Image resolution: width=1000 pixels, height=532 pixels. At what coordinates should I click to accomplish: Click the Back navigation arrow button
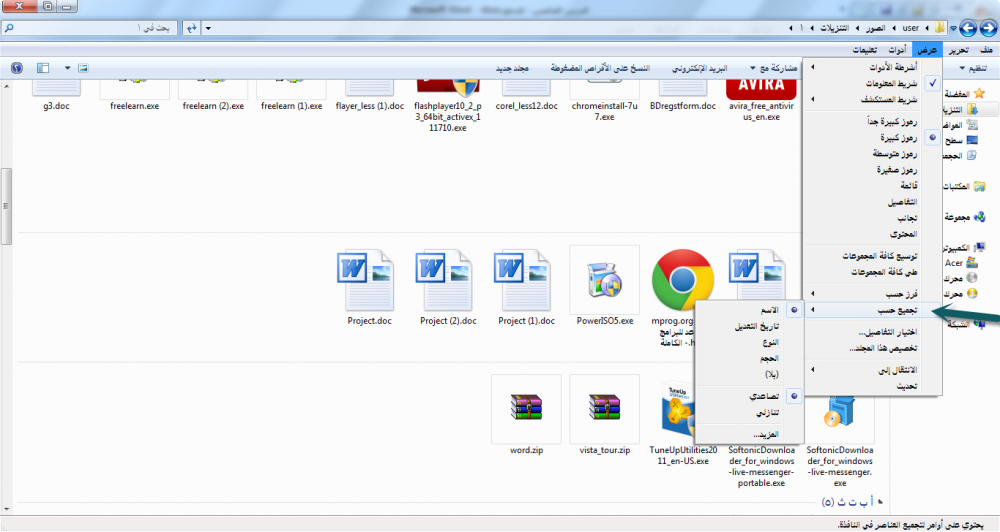[985, 28]
